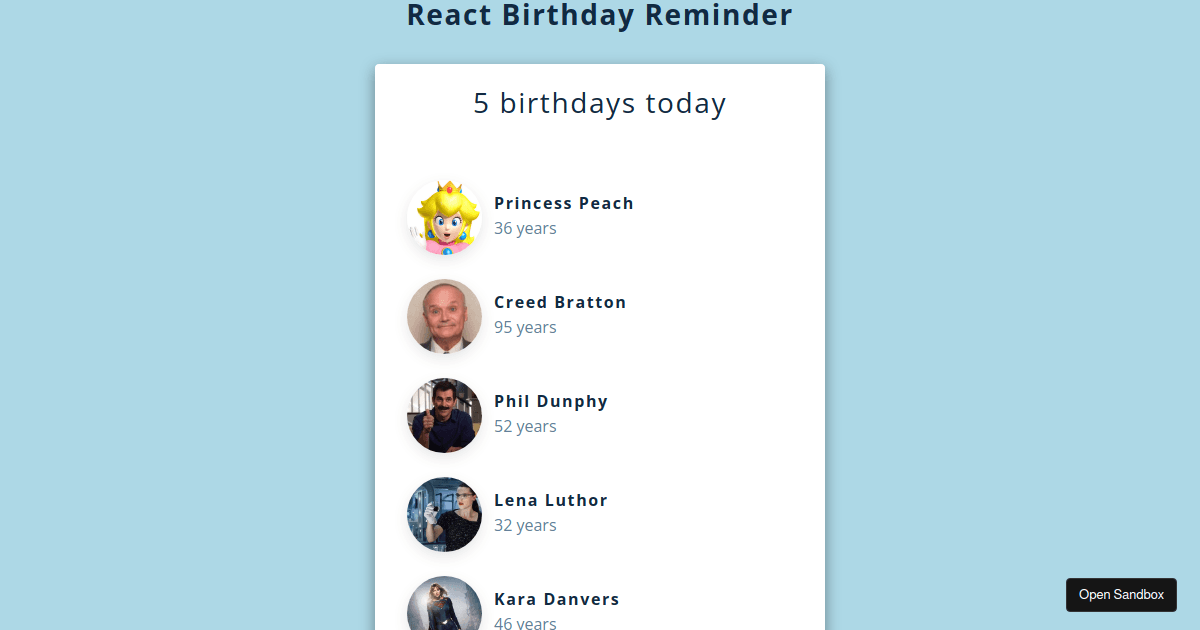Screen dimensions: 1200x630
Task: Select the name Princess Peach
Action: tap(563, 203)
